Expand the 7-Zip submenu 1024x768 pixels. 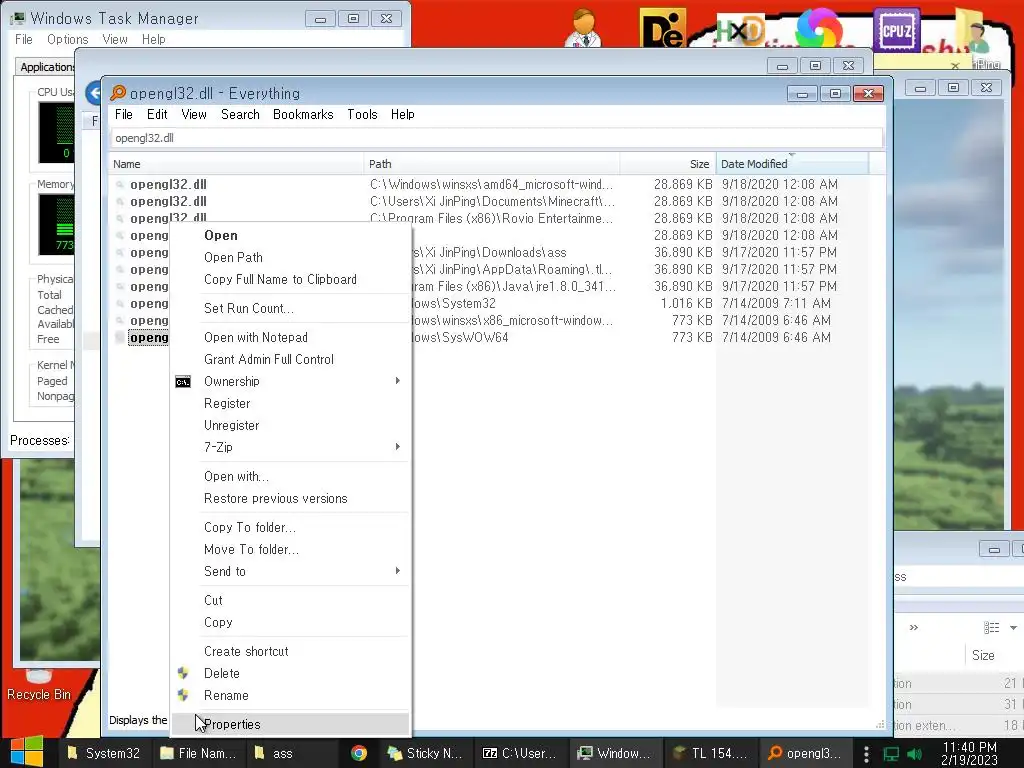click(398, 447)
